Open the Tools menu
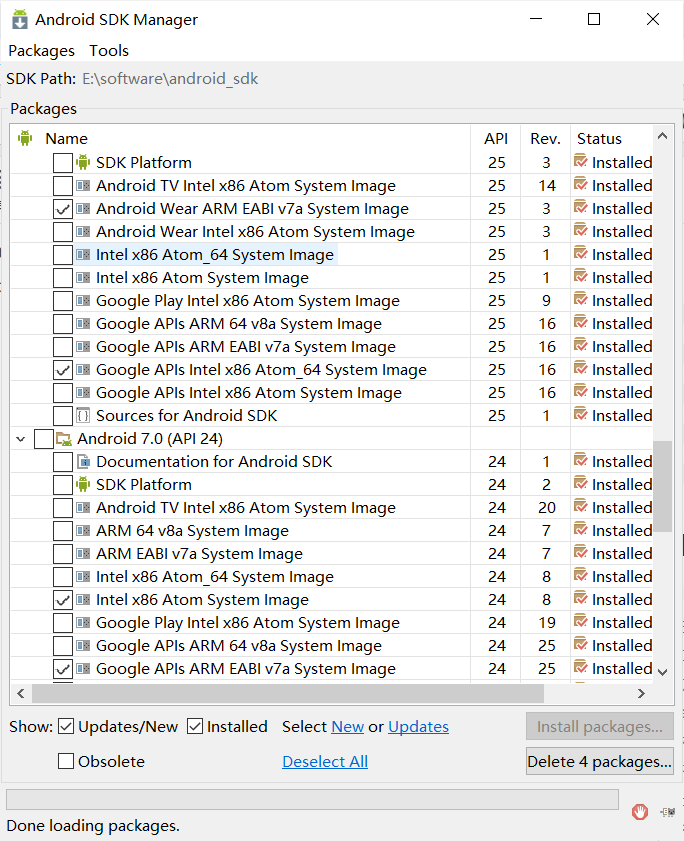 109,50
